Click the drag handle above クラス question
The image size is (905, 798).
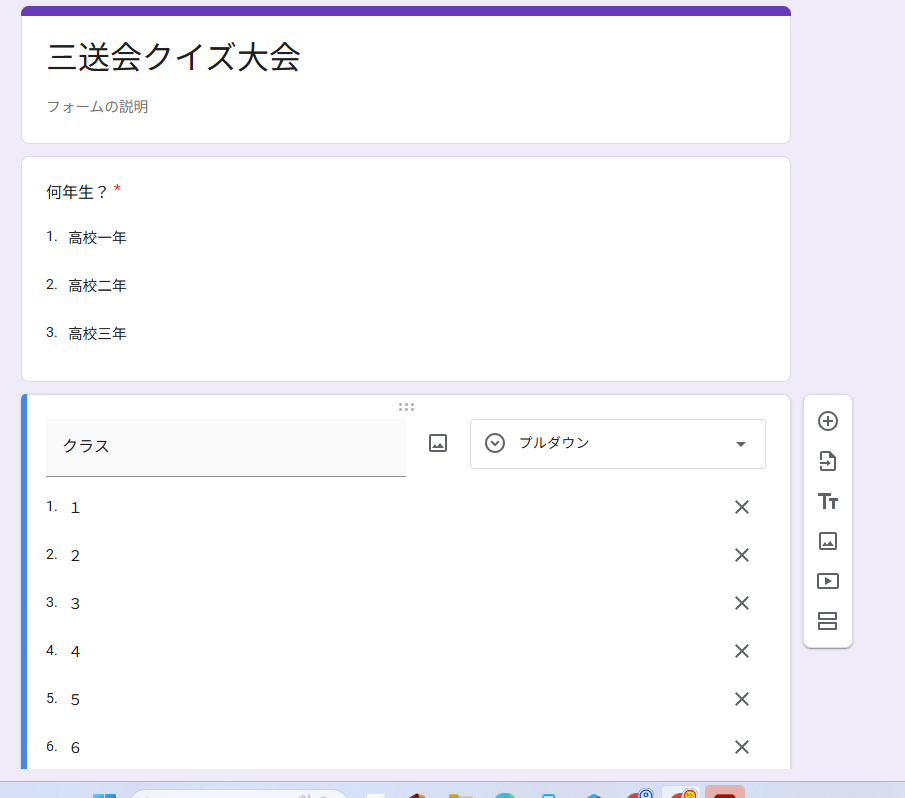coord(406,407)
